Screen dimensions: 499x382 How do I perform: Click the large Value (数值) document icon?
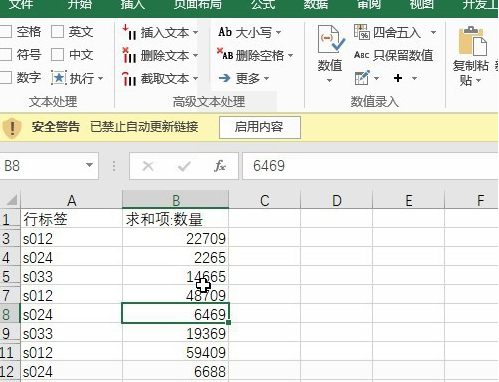coord(331,39)
